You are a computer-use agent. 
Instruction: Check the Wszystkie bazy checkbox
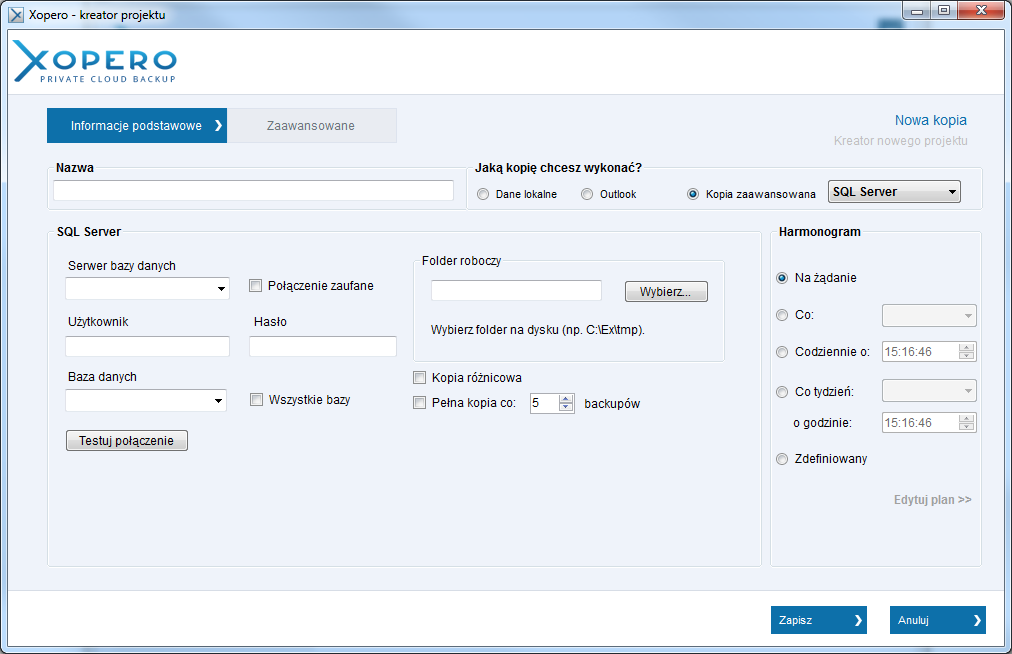[256, 400]
